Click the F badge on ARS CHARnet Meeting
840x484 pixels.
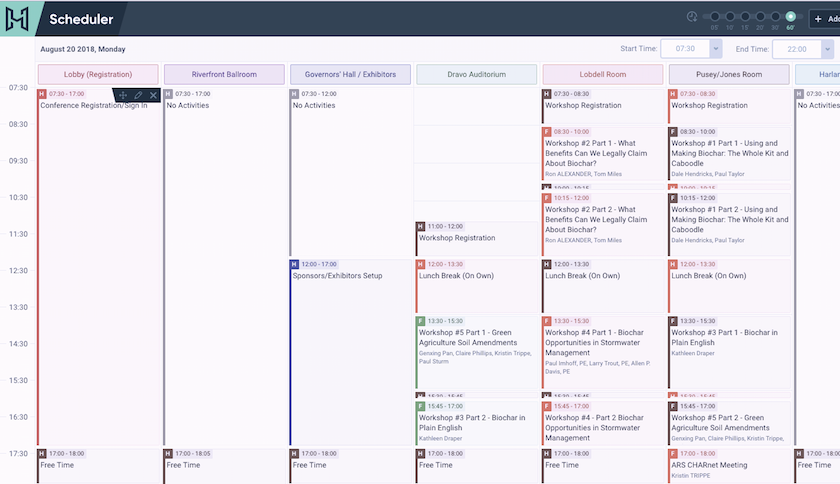673,453
